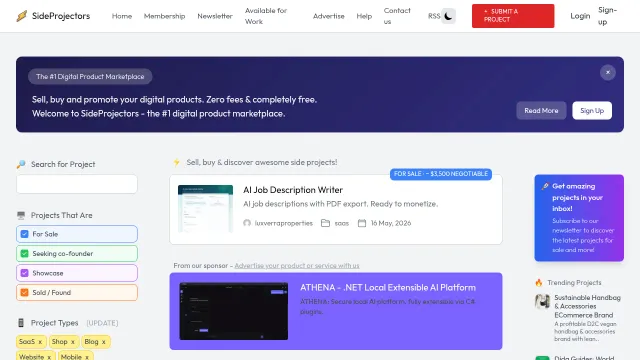The image size is (640, 360).
Task: Click the fire icon beside Trending Projects
Action: coord(539,282)
